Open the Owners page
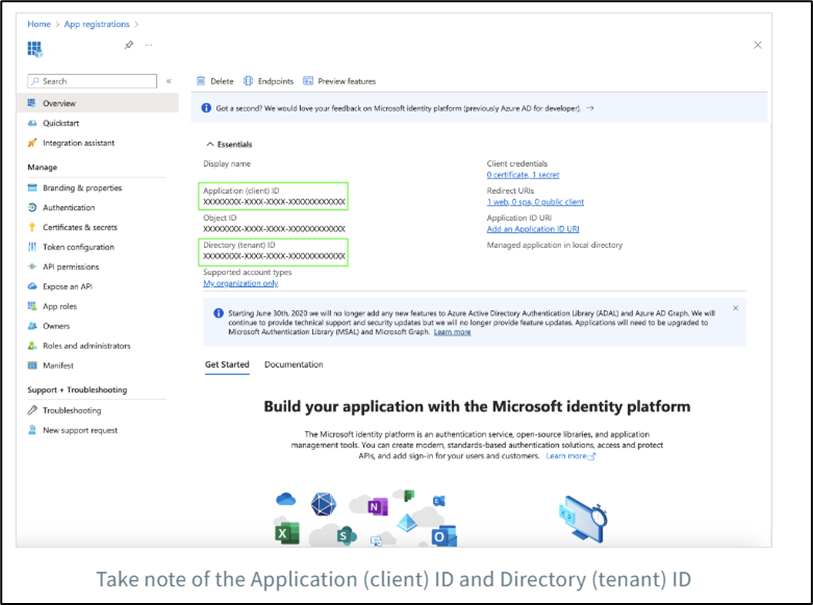This screenshot has height=605, width=813. (x=56, y=326)
